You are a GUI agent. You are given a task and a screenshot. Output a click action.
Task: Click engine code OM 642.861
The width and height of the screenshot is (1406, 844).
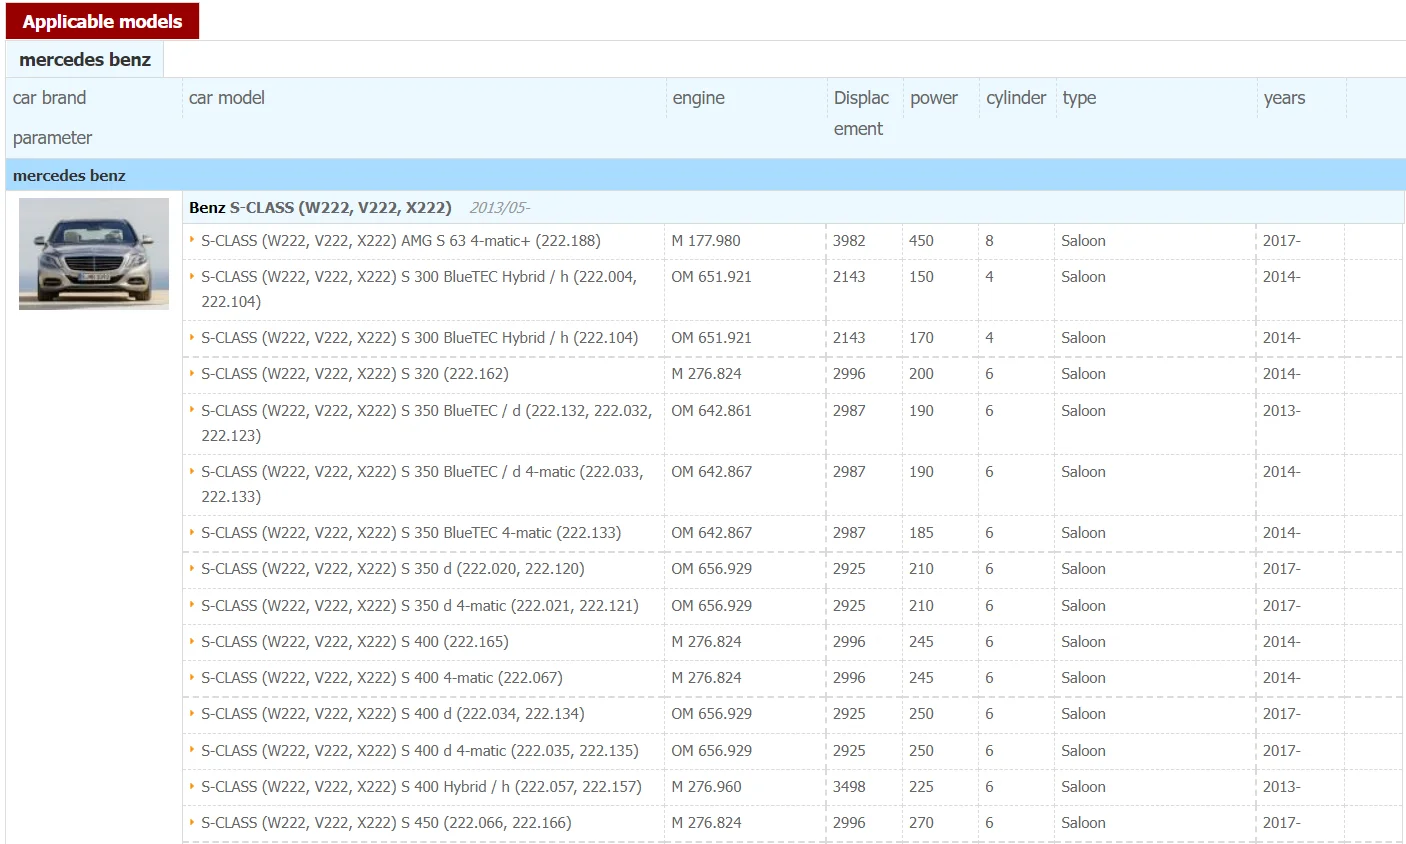click(x=711, y=411)
